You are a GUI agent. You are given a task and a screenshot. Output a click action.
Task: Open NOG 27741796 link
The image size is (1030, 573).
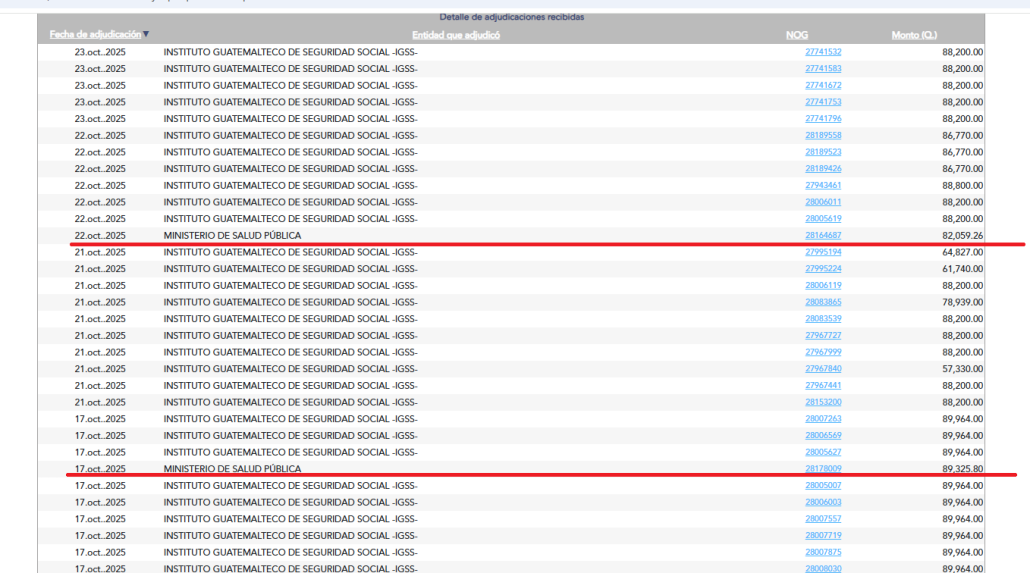coord(823,119)
